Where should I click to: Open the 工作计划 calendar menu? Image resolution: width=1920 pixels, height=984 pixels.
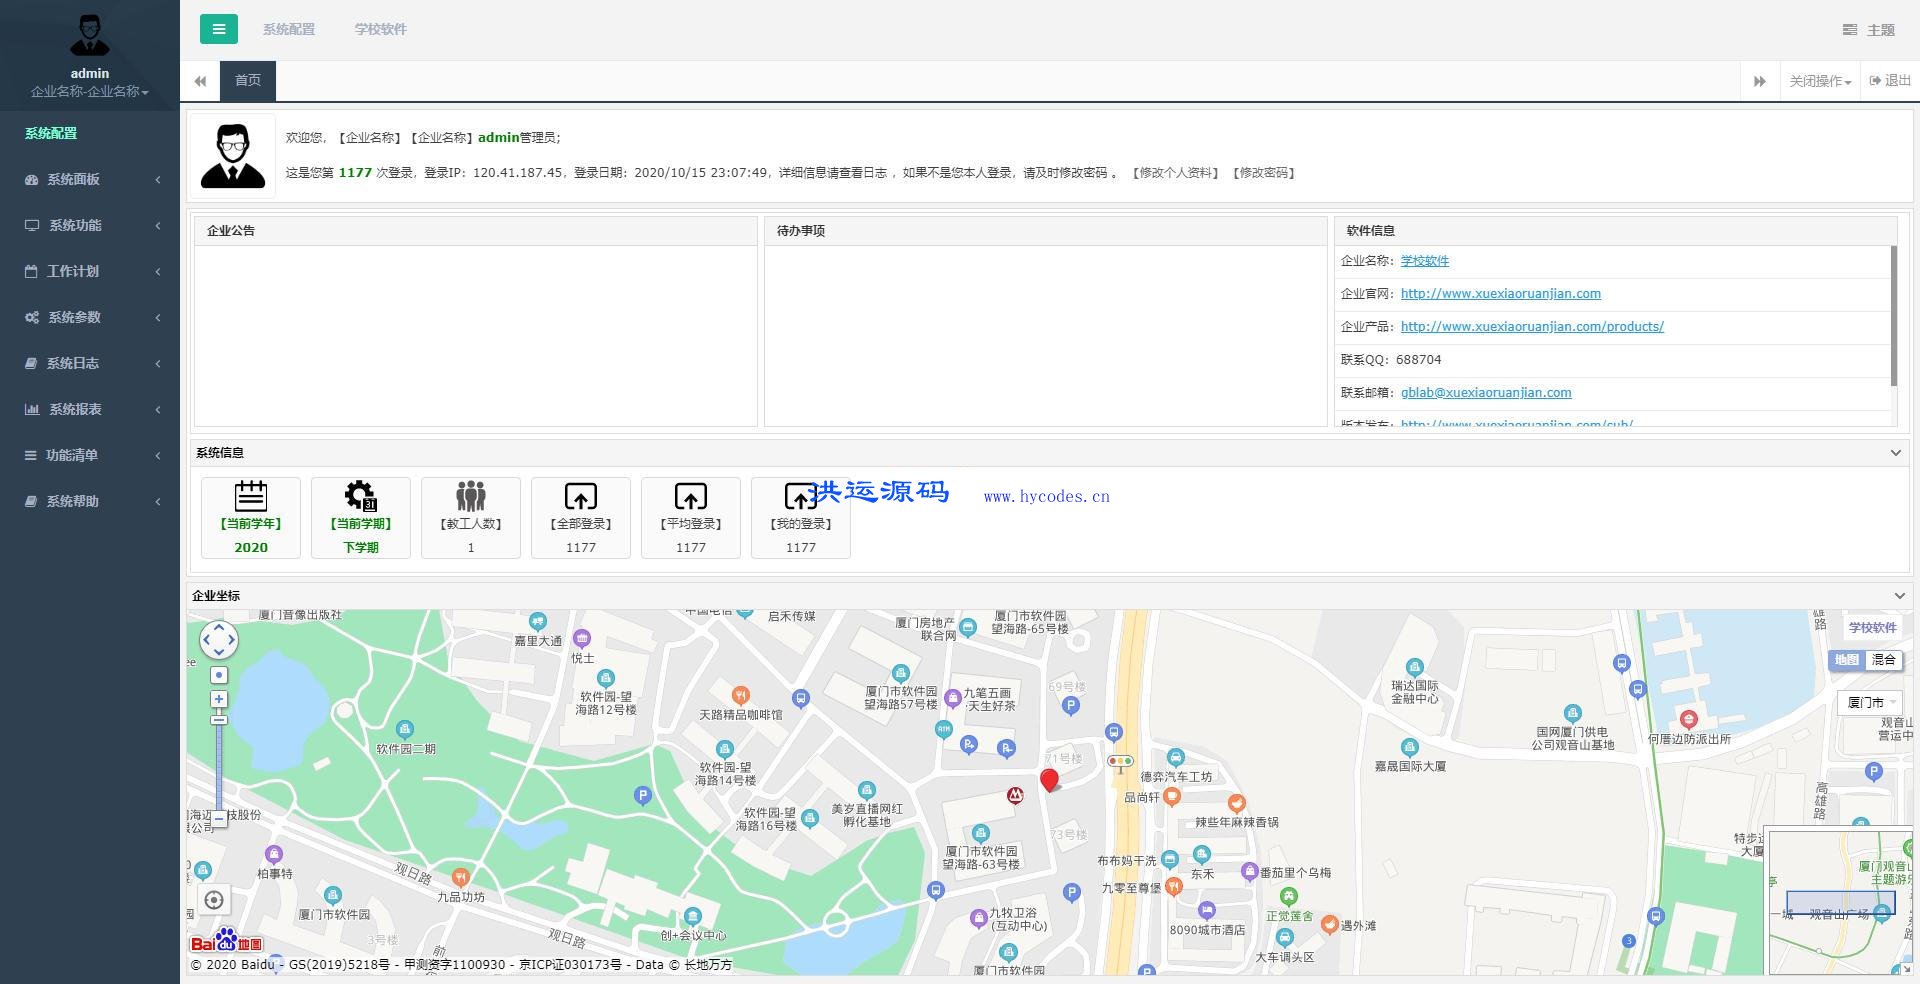pyautogui.click(x=90, y=271)
